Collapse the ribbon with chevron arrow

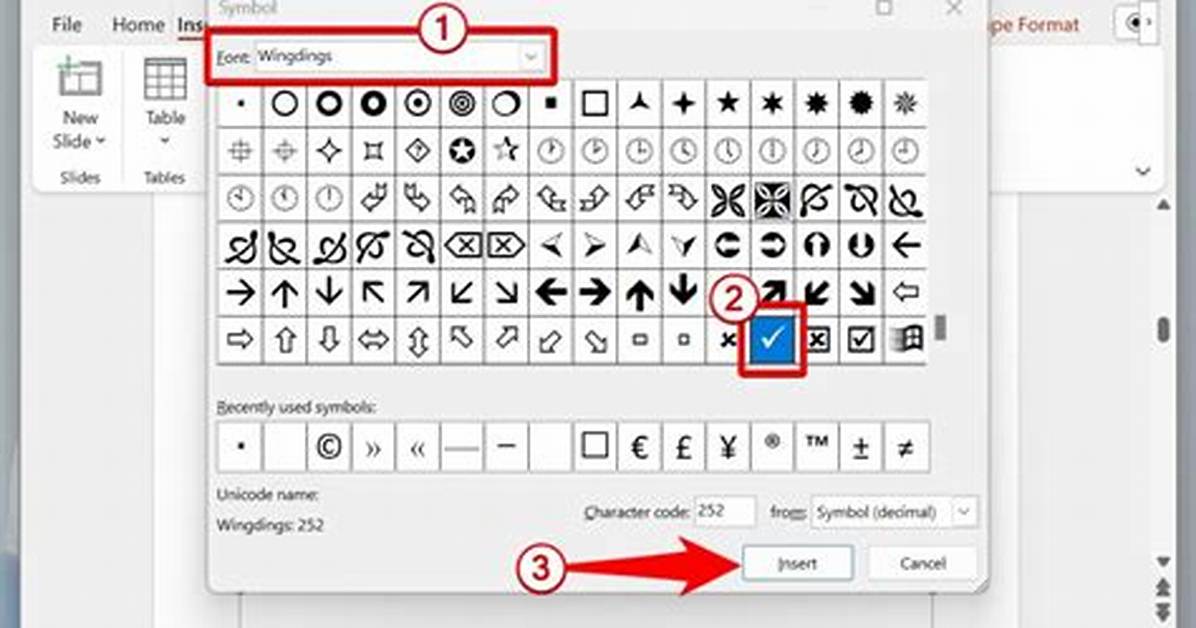click(1143, 171)
